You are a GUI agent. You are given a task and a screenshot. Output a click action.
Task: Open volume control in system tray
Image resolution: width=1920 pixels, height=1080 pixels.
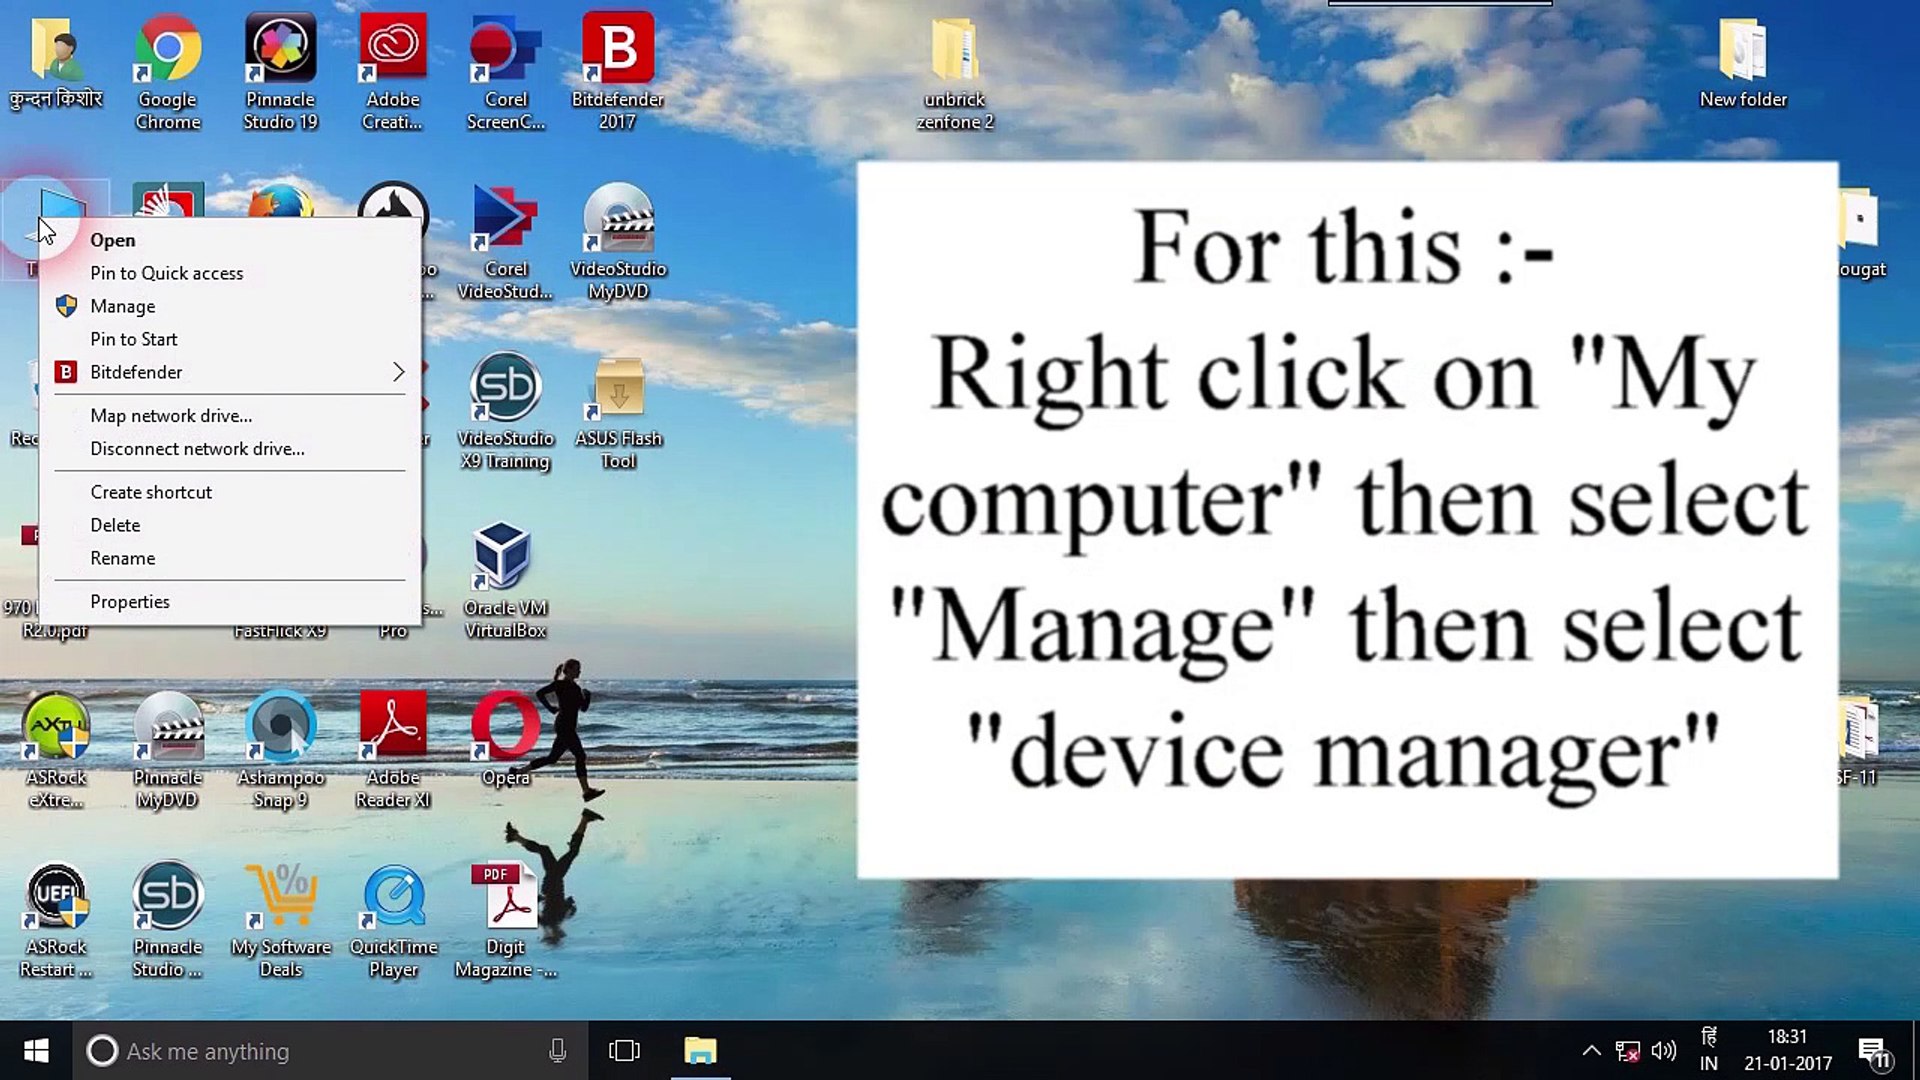point(1663,1051)
